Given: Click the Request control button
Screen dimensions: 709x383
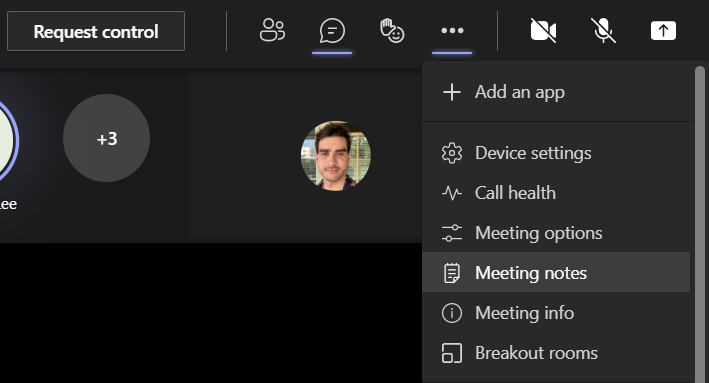Looking at the screenshot, I should click(x=96, y=31).
